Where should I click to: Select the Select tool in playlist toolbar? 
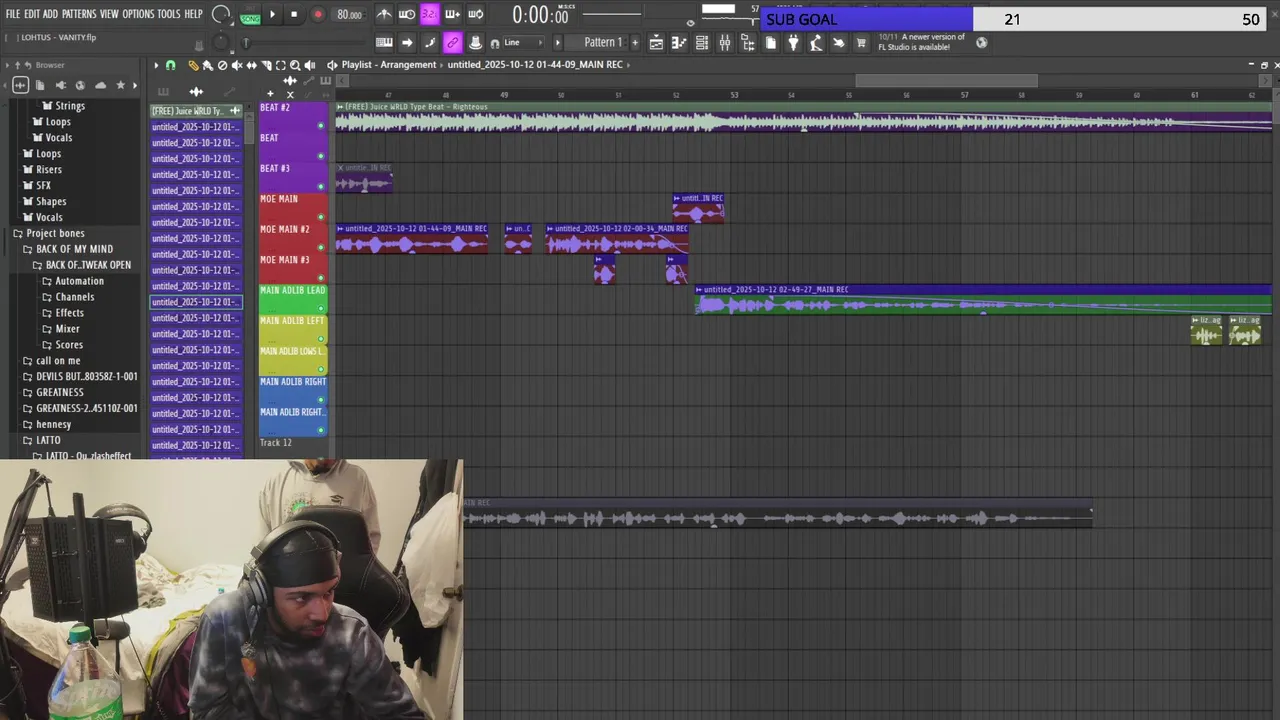[280, 65]
